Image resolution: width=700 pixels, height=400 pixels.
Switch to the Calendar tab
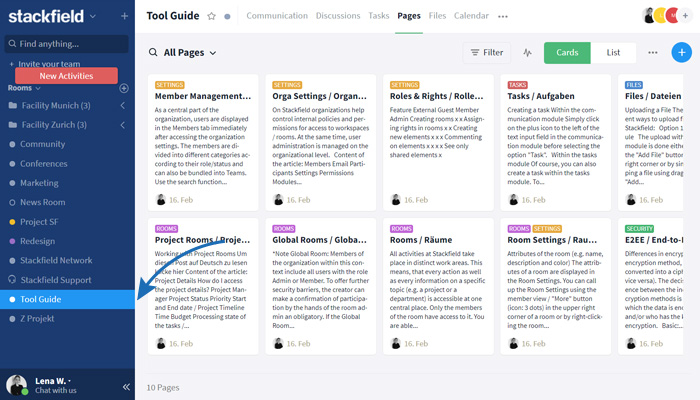click(471, 16)
